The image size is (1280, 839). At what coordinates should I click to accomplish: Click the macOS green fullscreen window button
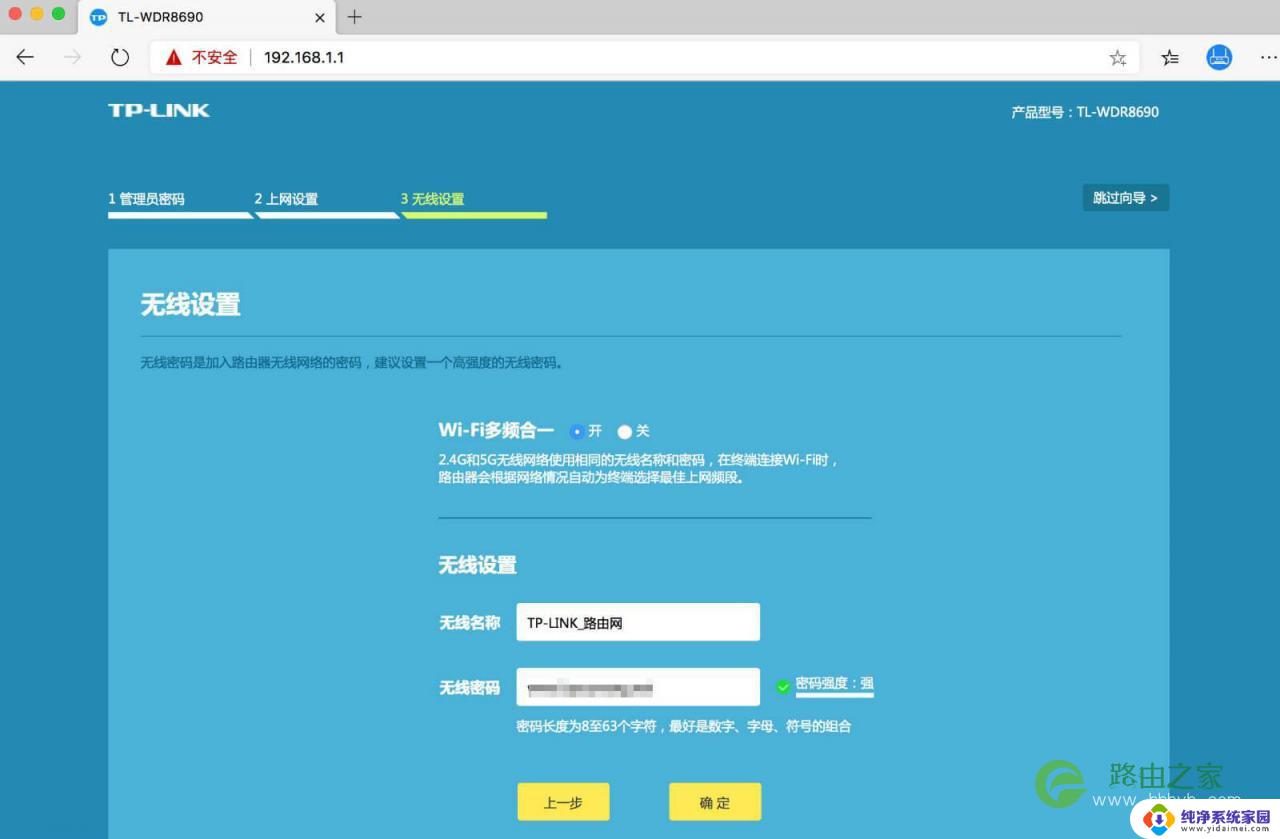pyautogui.click(x=58, y=14)
